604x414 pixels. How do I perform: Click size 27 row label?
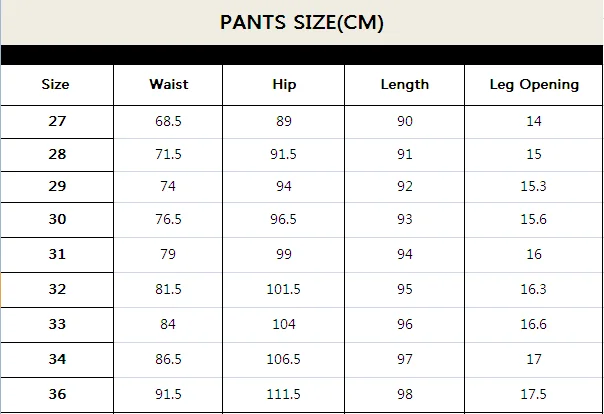(57, 121)
